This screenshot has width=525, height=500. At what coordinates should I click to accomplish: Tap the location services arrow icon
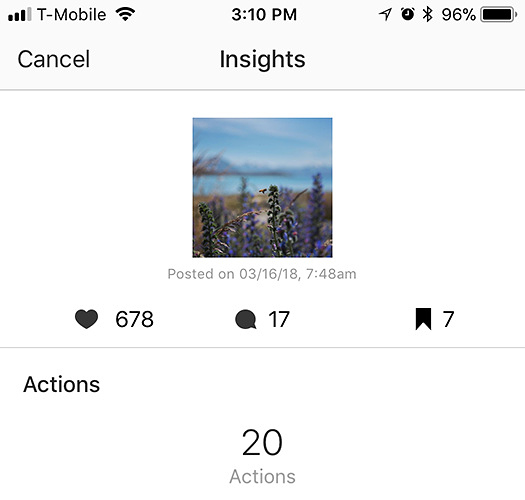coord(385,14)
